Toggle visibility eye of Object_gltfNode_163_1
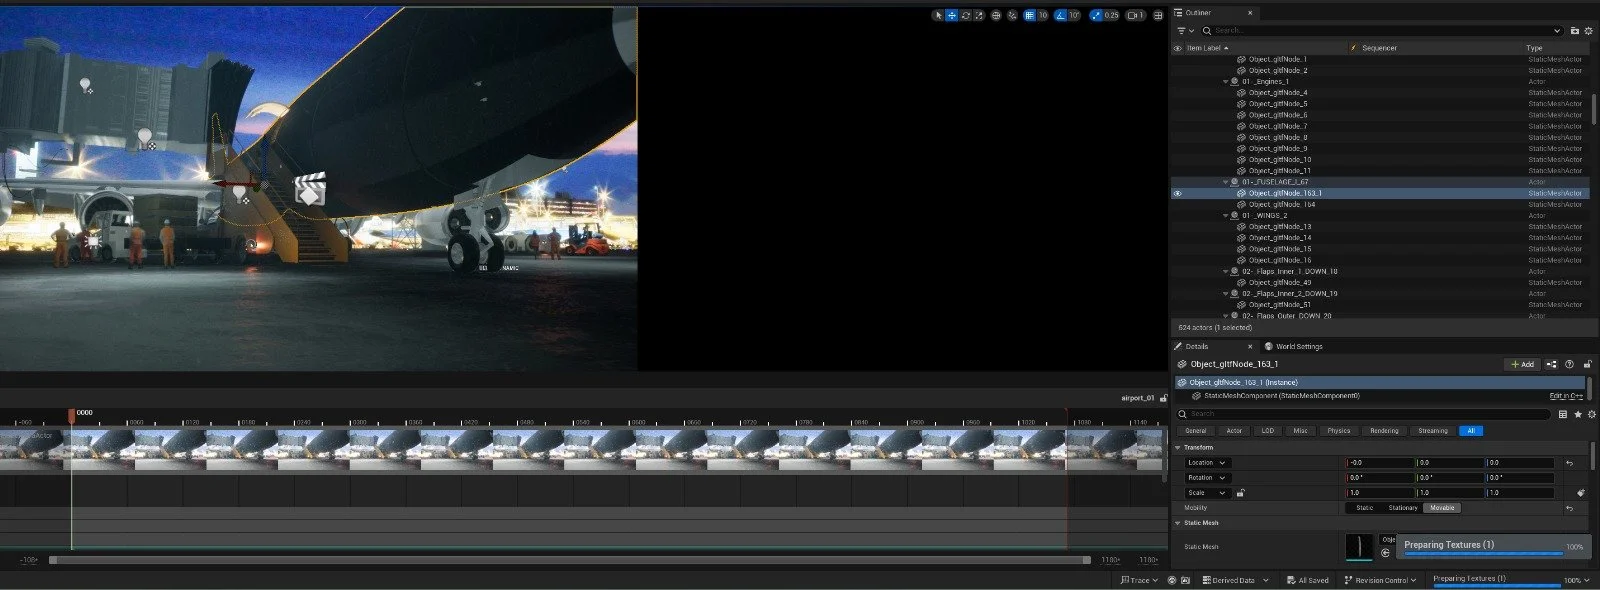This screenshot has height=590, width=1600. coord(1177,193)
